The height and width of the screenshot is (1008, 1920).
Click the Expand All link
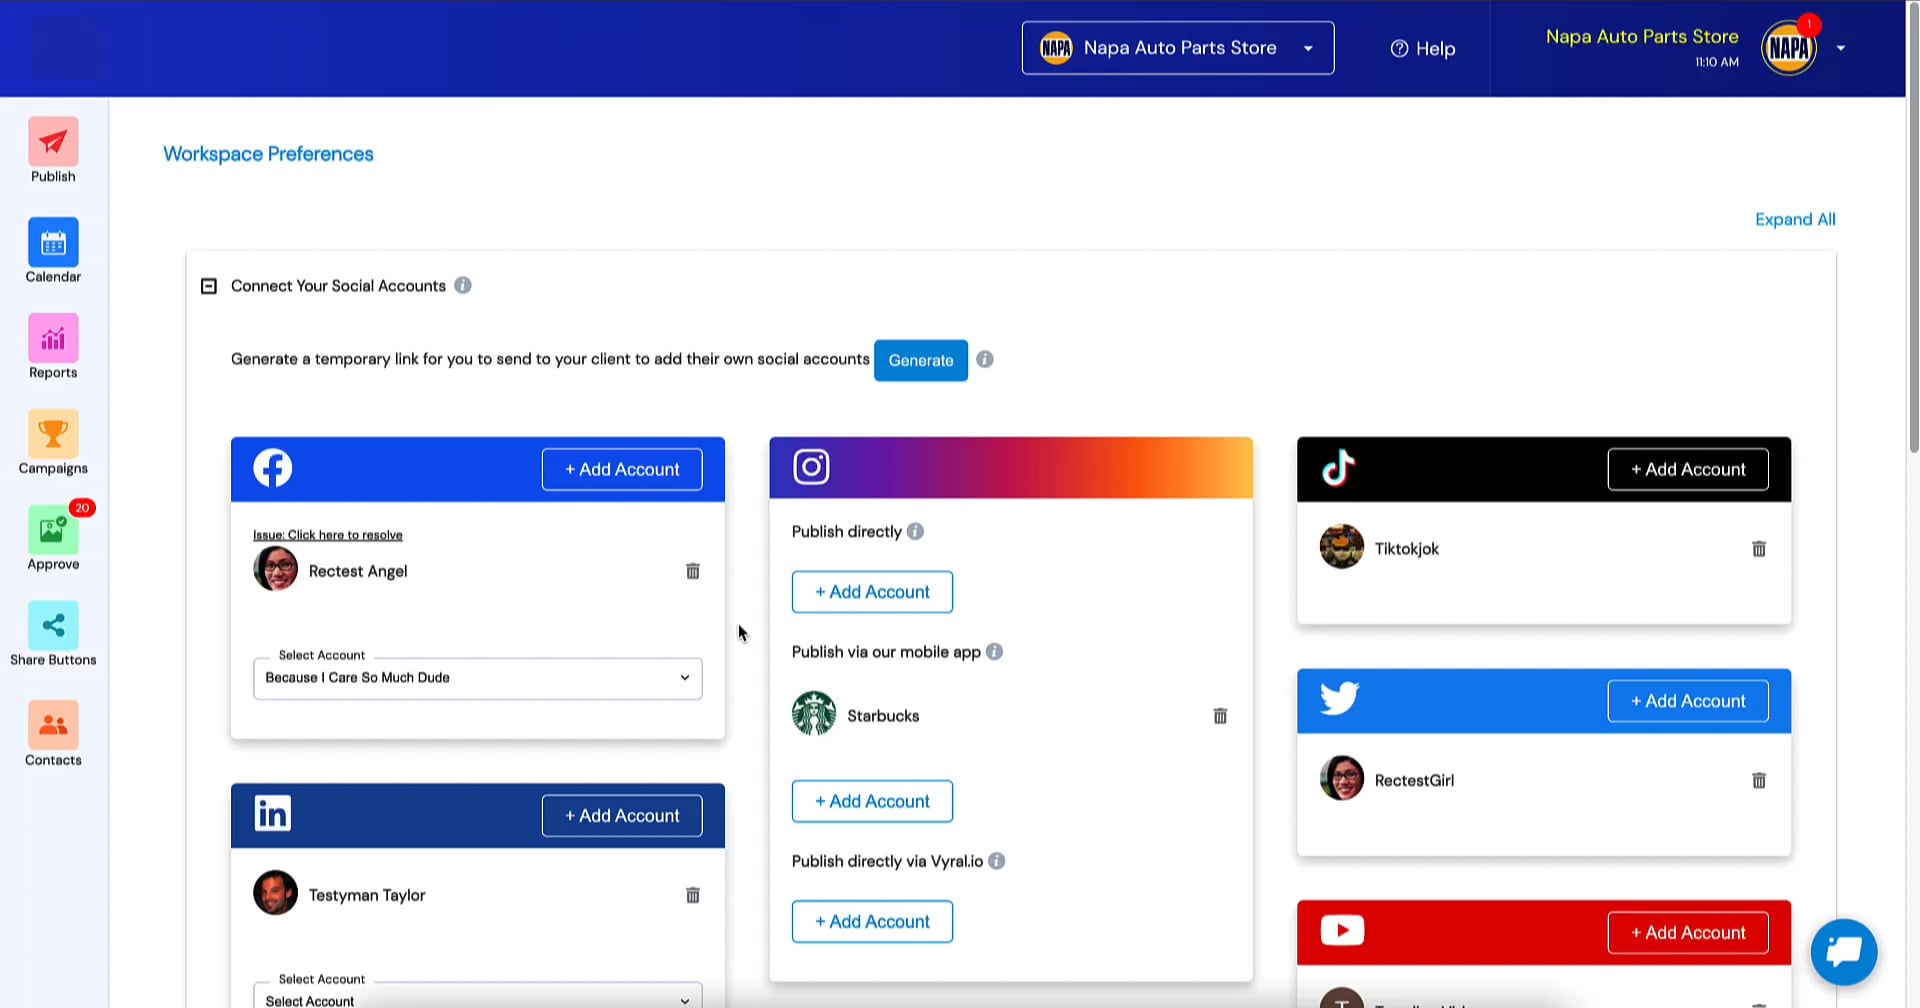(1795, 219)
